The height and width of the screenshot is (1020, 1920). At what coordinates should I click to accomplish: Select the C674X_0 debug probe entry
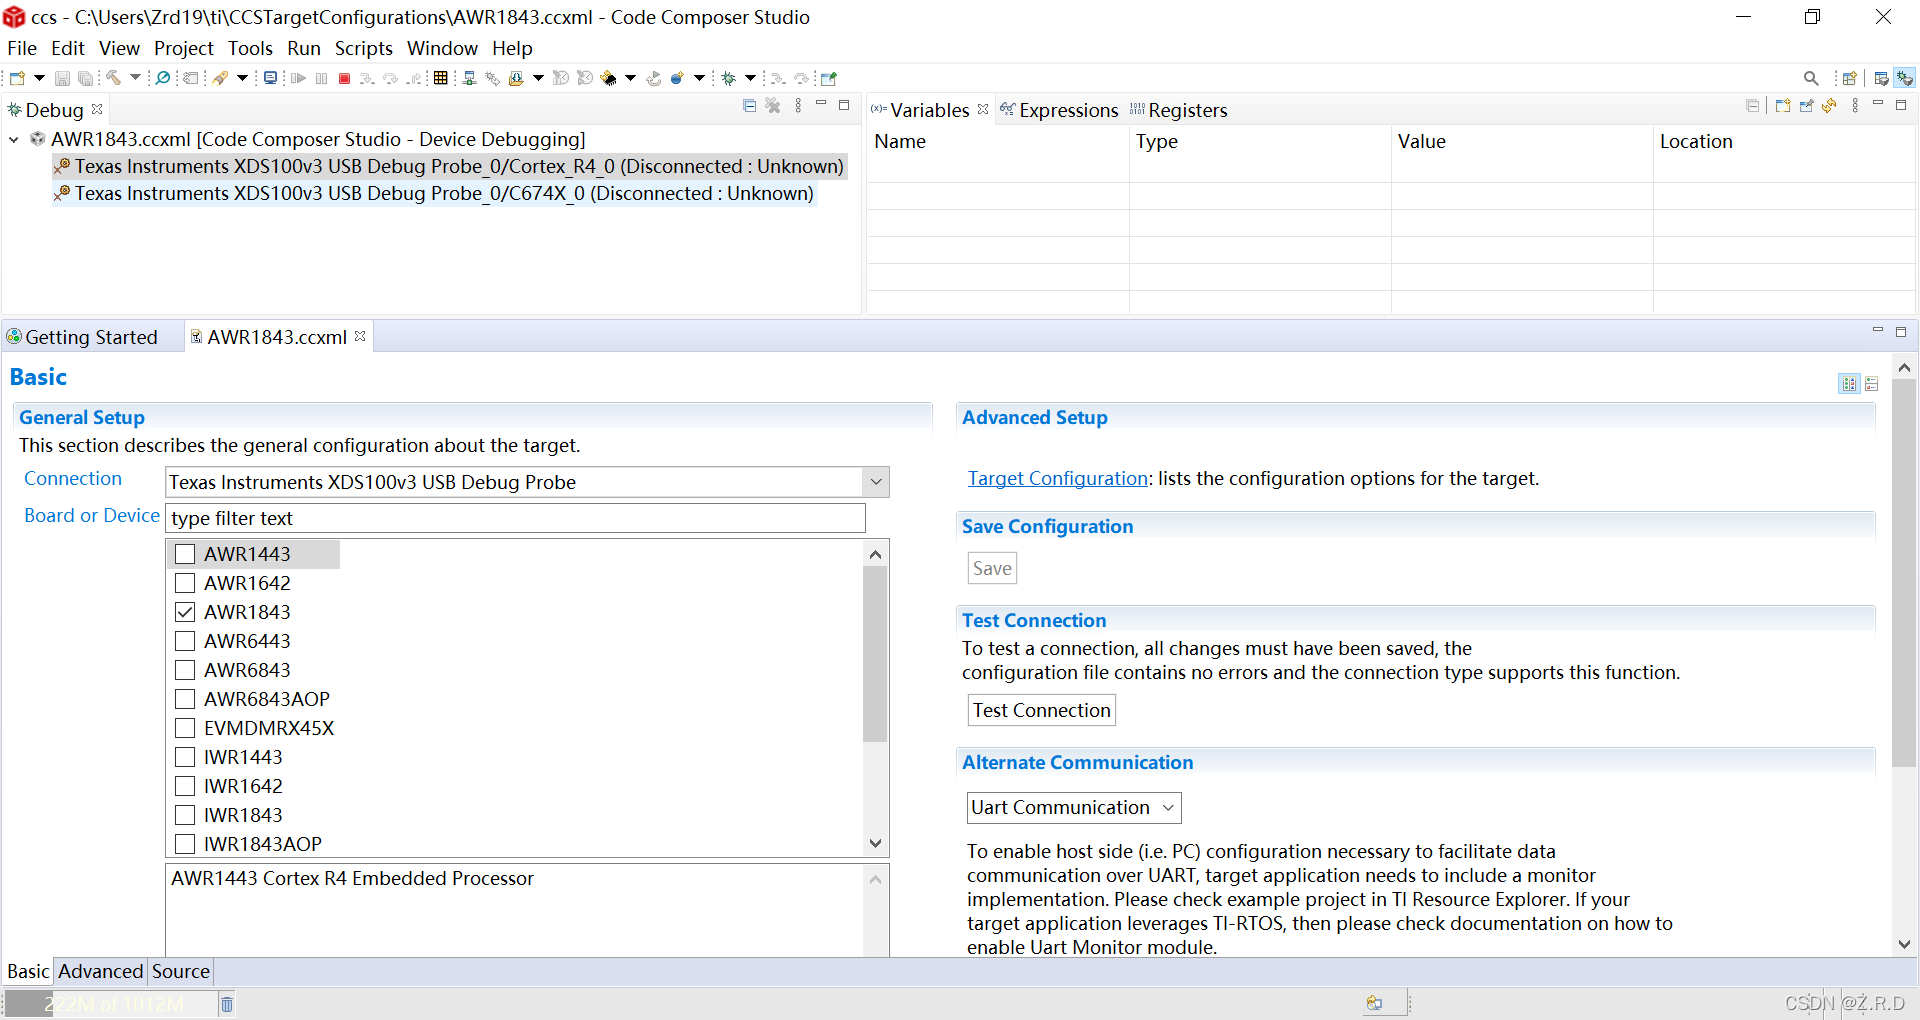coord(435,193)
